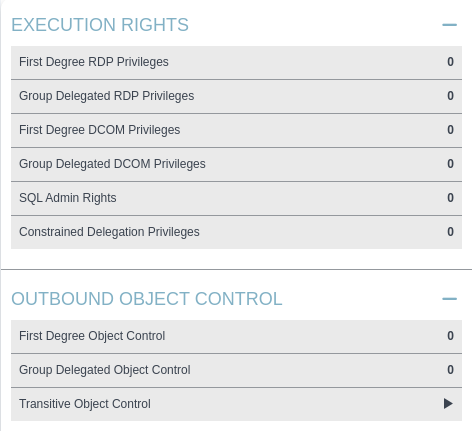This screenshot has height=431, width=472.
Task: Collapse the Execution Rights section
Action: click(449, 25)
